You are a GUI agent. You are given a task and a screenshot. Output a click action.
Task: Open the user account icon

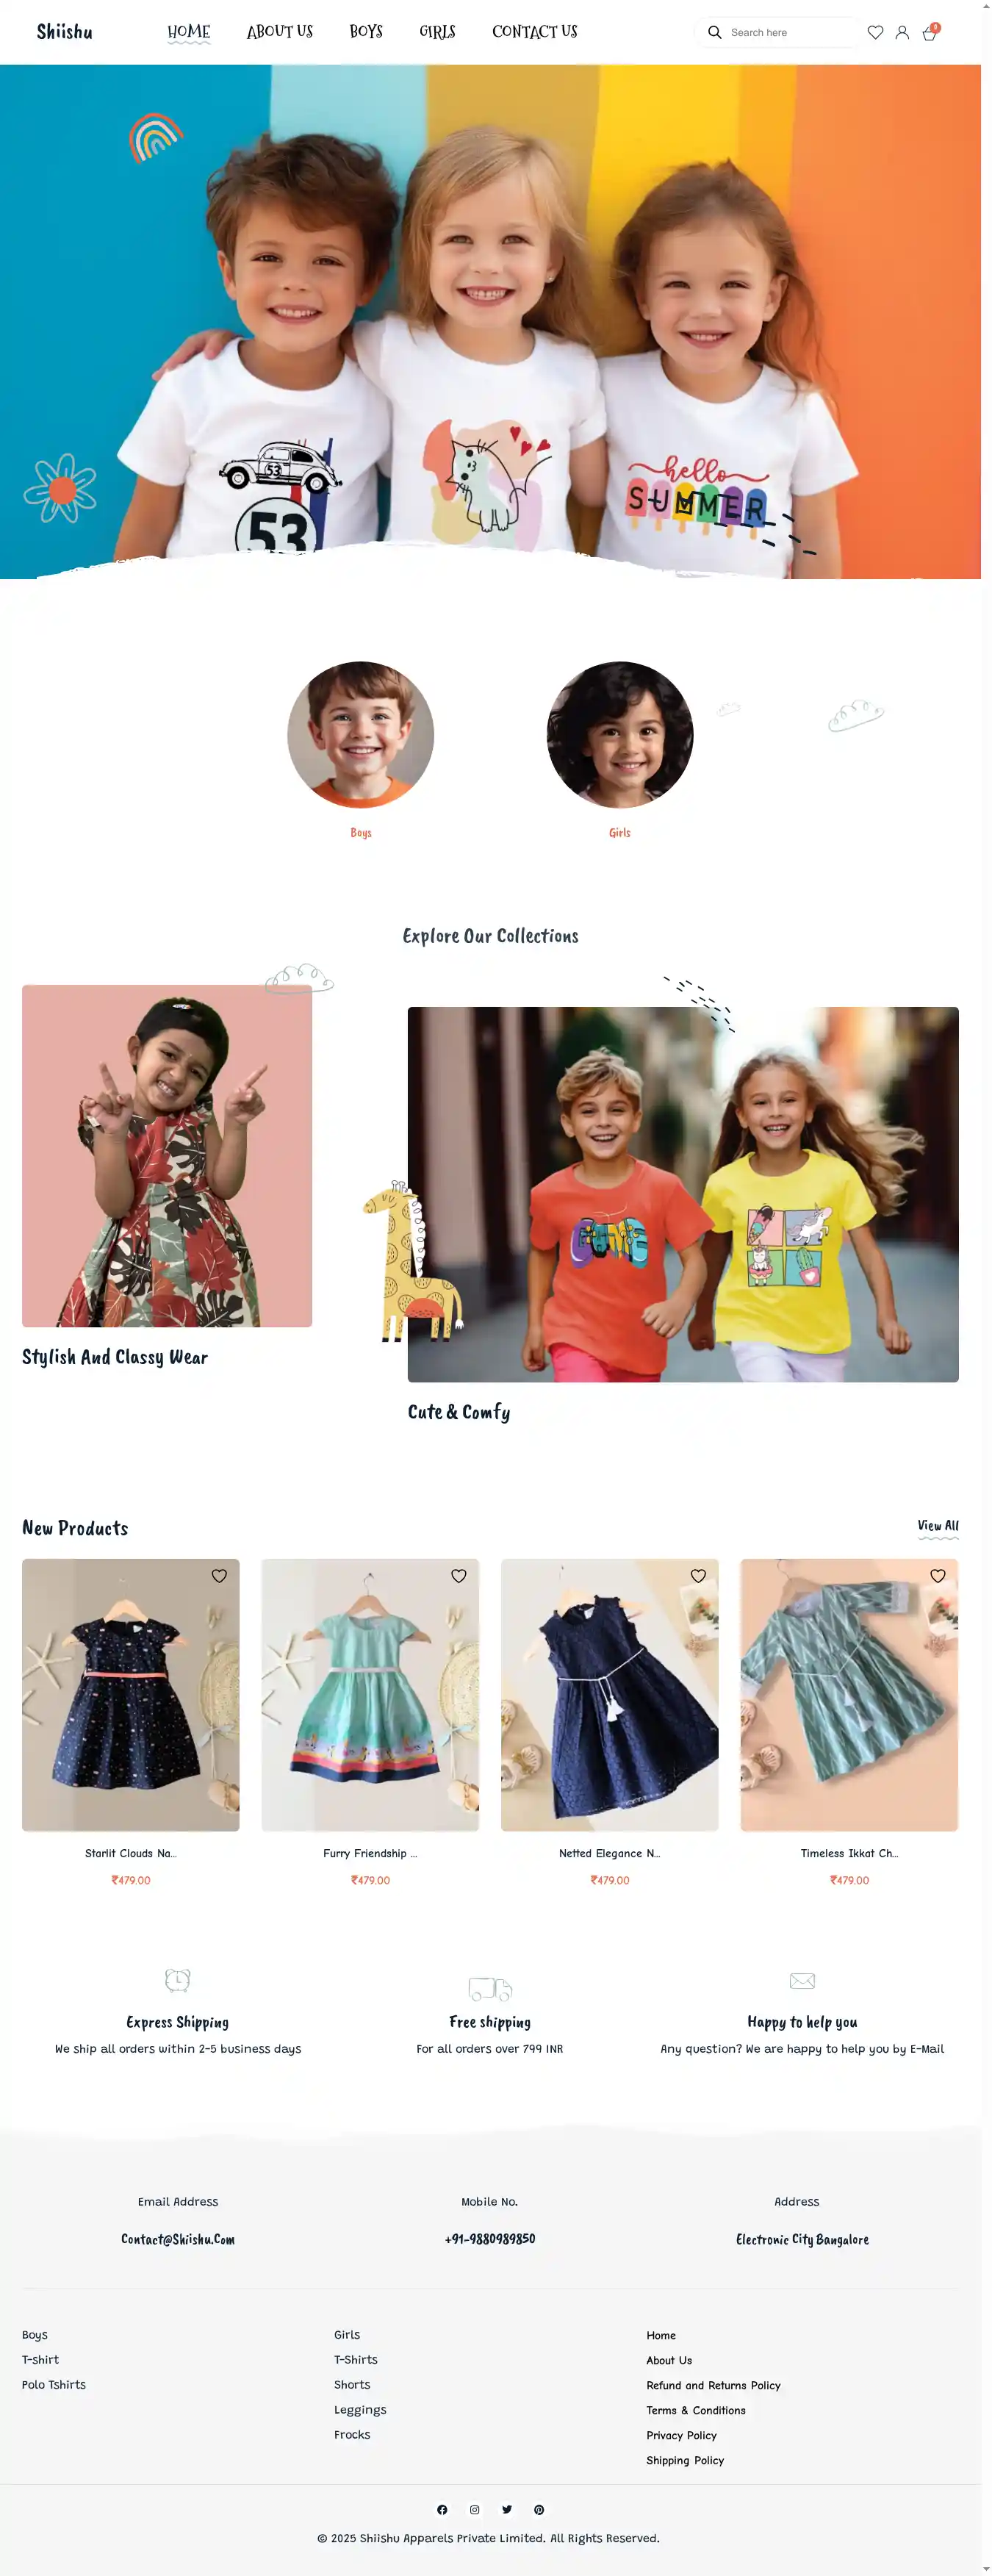[x=902, y=33]
